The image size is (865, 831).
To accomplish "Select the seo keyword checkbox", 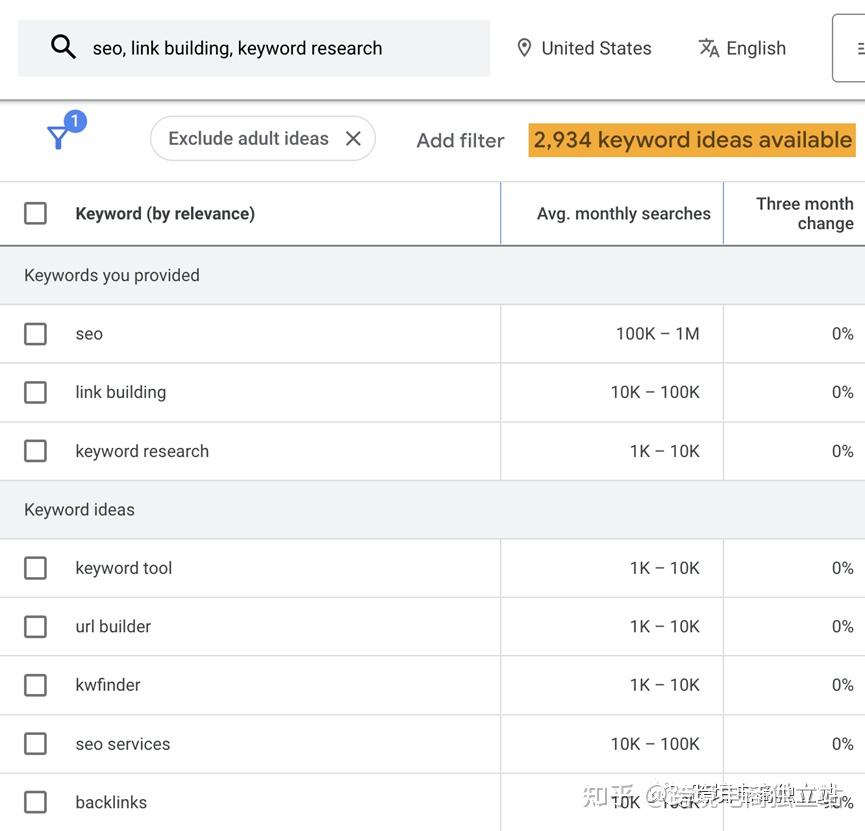I will tap(35, 333).
